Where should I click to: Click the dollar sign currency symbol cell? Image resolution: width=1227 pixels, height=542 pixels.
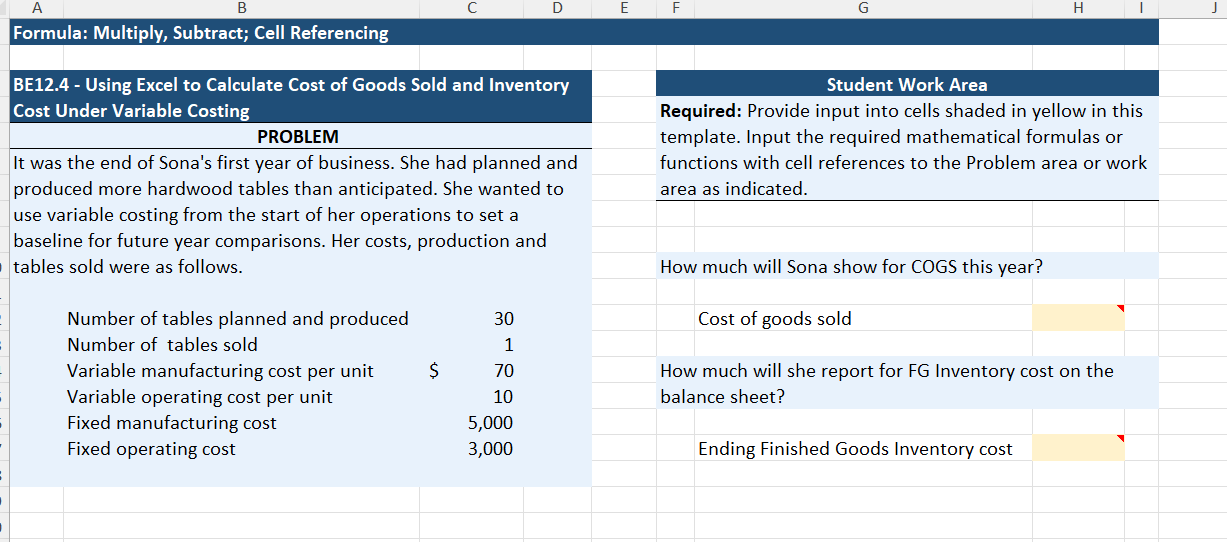point(434,370)
